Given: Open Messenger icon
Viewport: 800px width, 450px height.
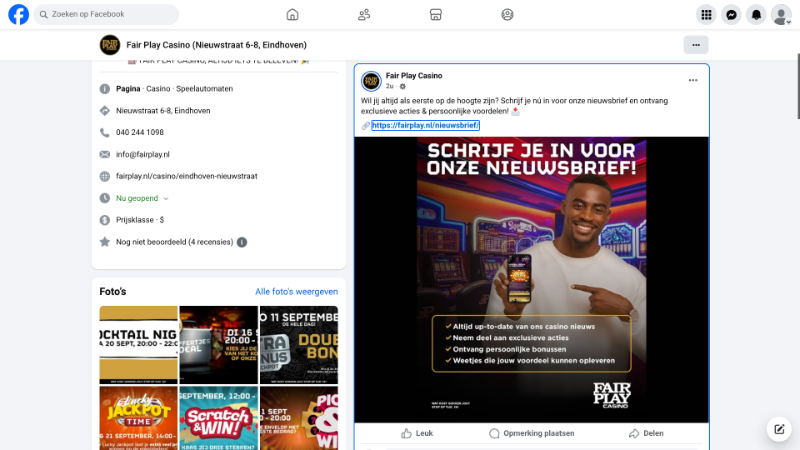Looking at the screenshot, I should tap(731, 15).
